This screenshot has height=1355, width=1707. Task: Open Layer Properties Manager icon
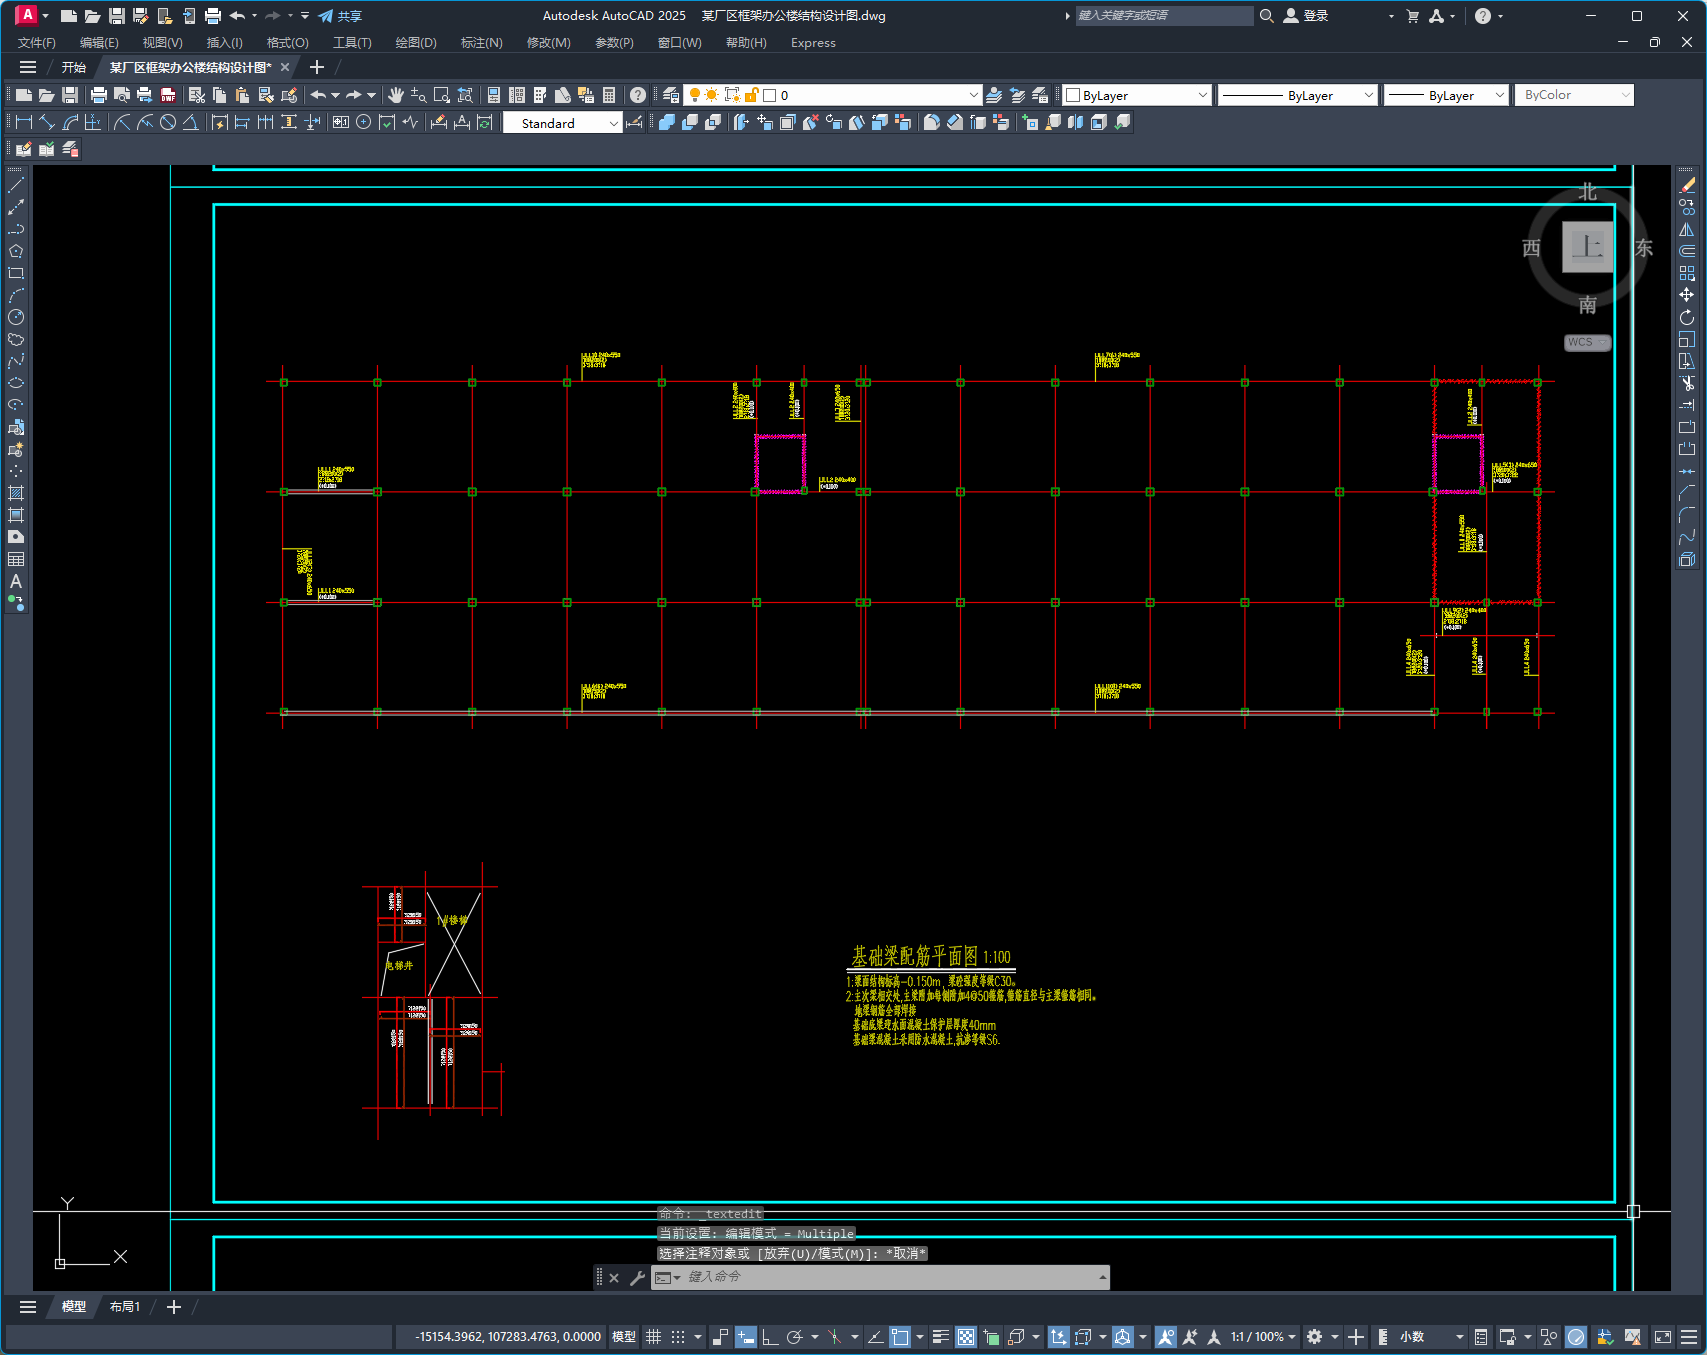coord(671,95)
